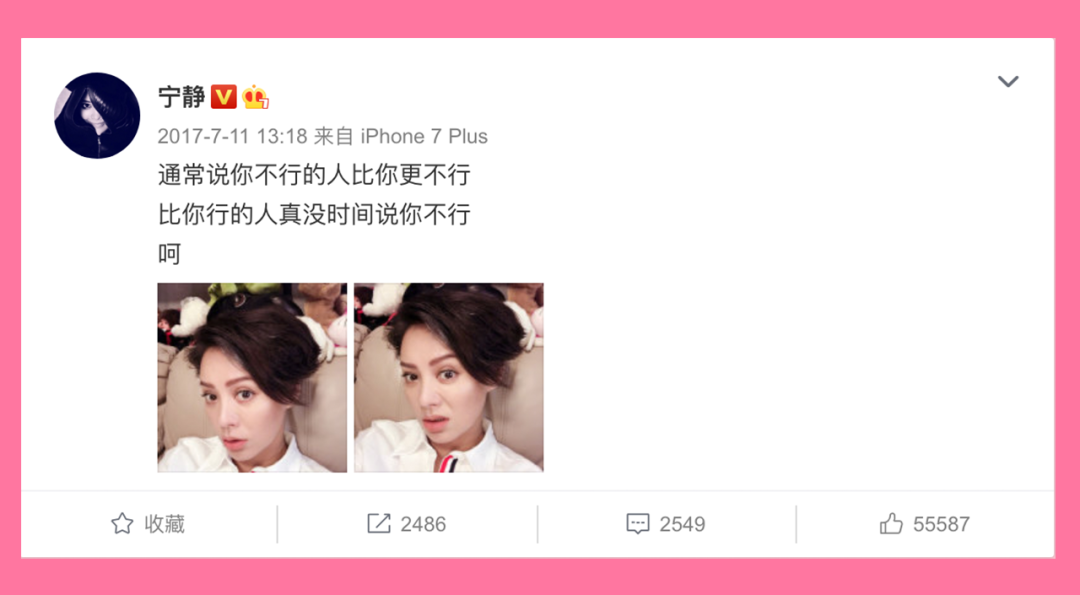Image resolution: width=1080 pixels, height=595 pixels.
Task: Click the 收藏 favorite label
Action: click(x=165, y=524)
